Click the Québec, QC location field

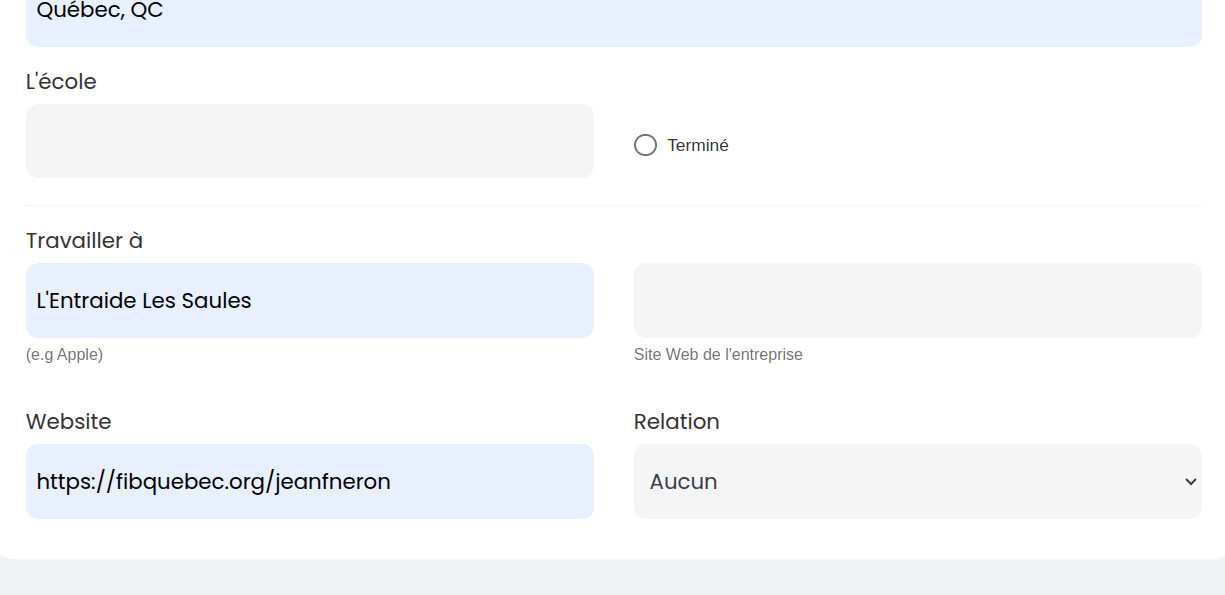point(613,14)
